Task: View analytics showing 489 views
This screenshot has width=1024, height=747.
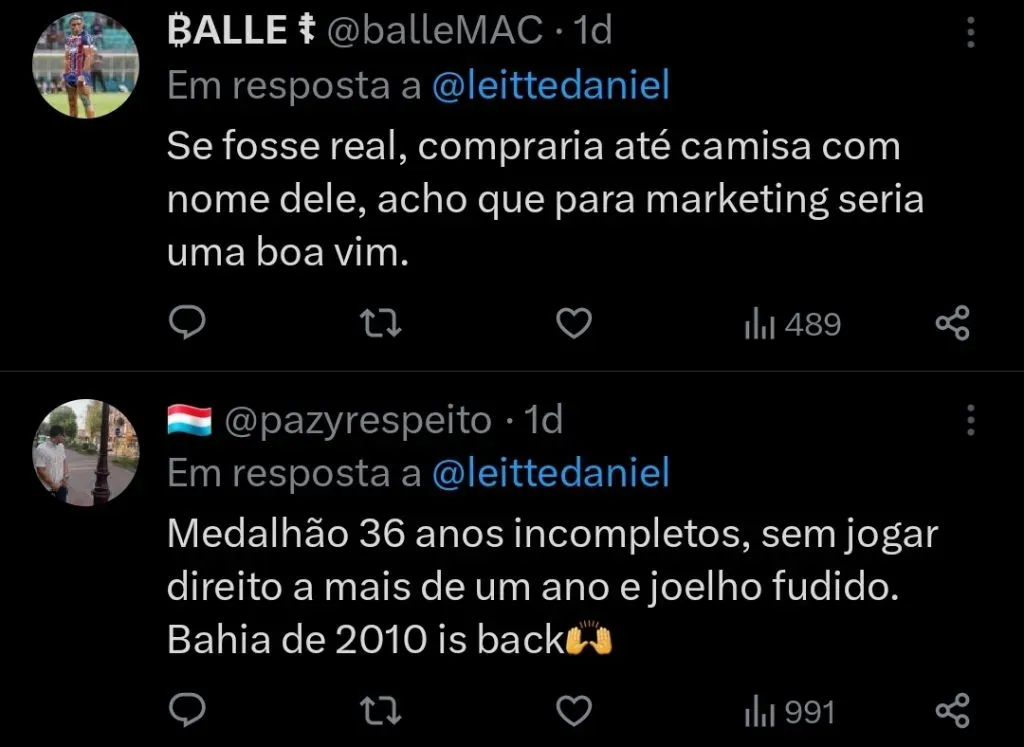Action: [792, 324]
